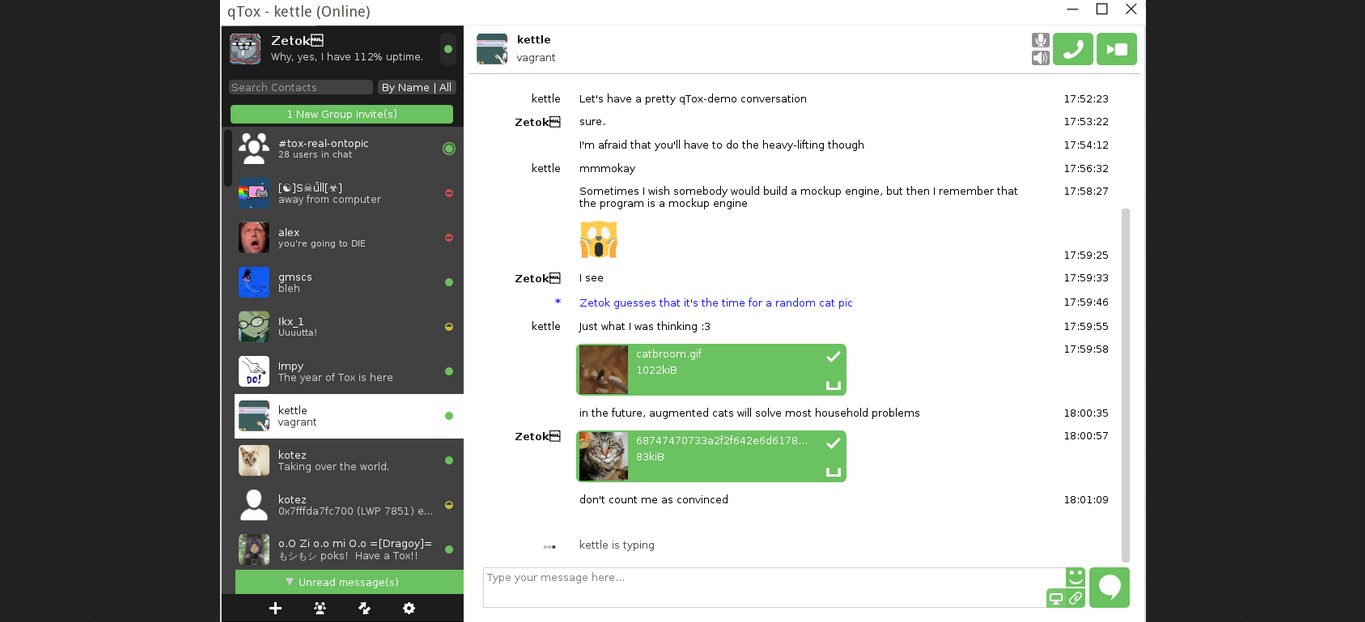Open file transfers with the arrows icon
1365x622 pixels.
(364, 607)
